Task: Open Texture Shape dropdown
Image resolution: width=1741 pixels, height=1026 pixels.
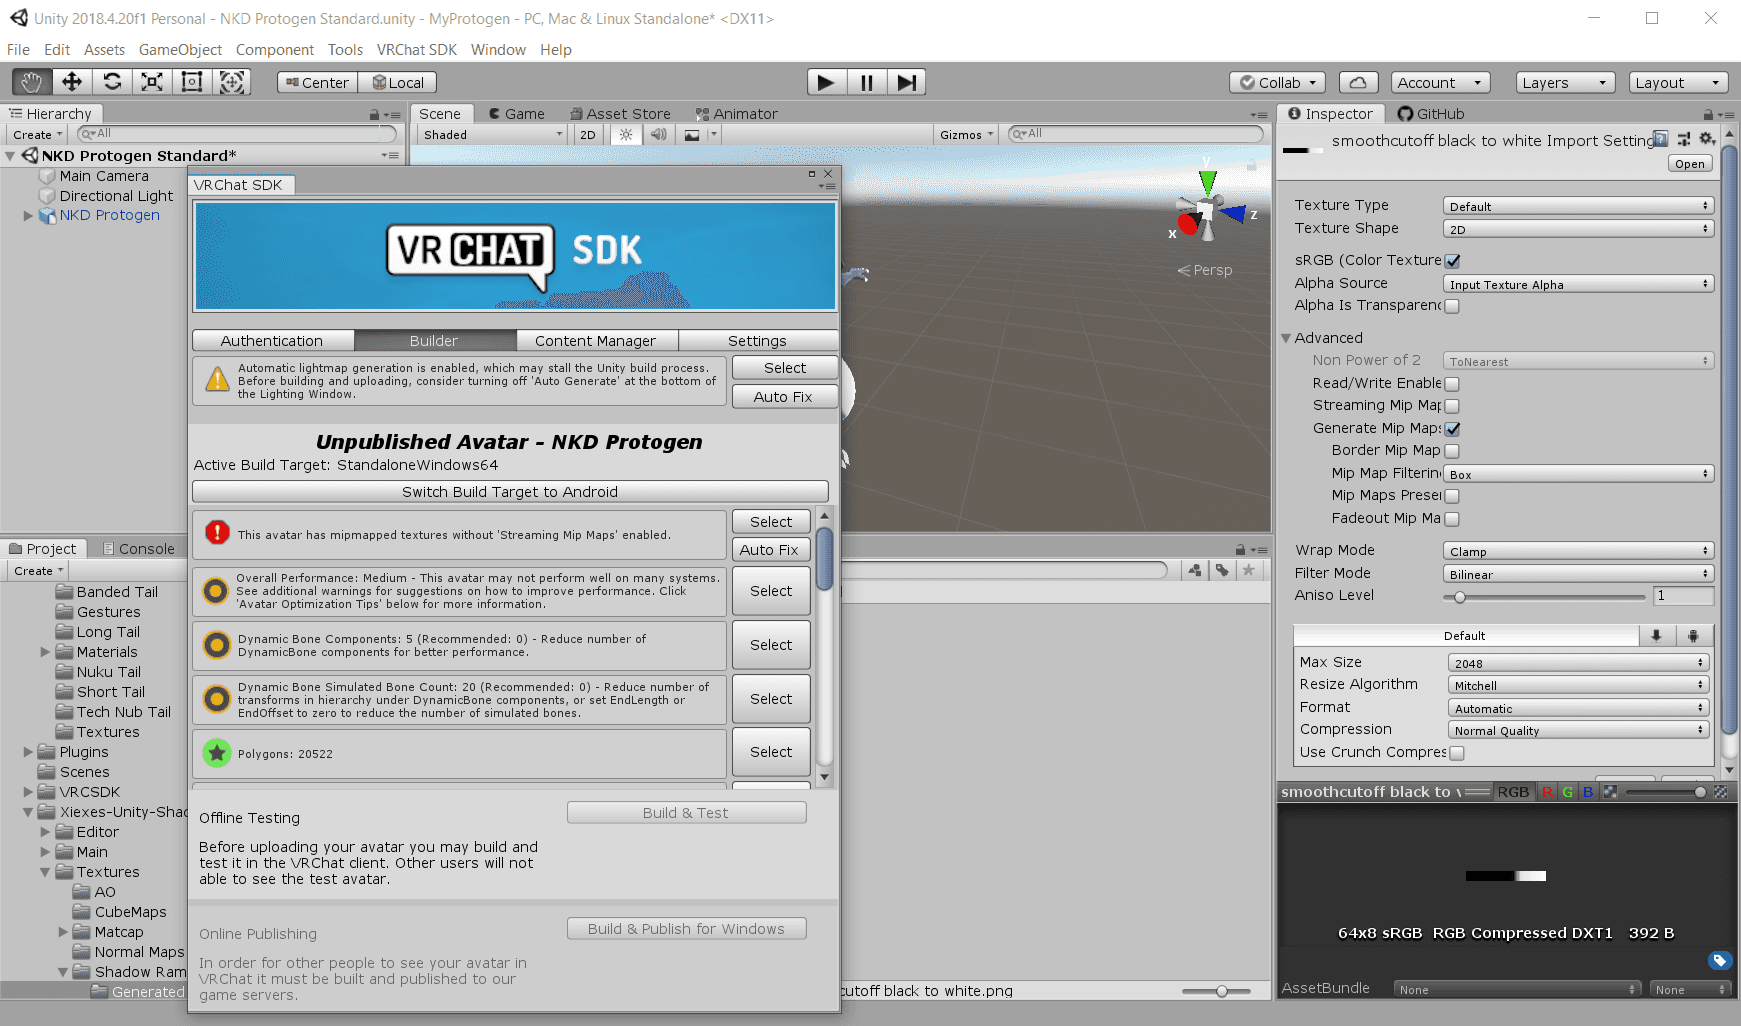Action: [1578, 229]
